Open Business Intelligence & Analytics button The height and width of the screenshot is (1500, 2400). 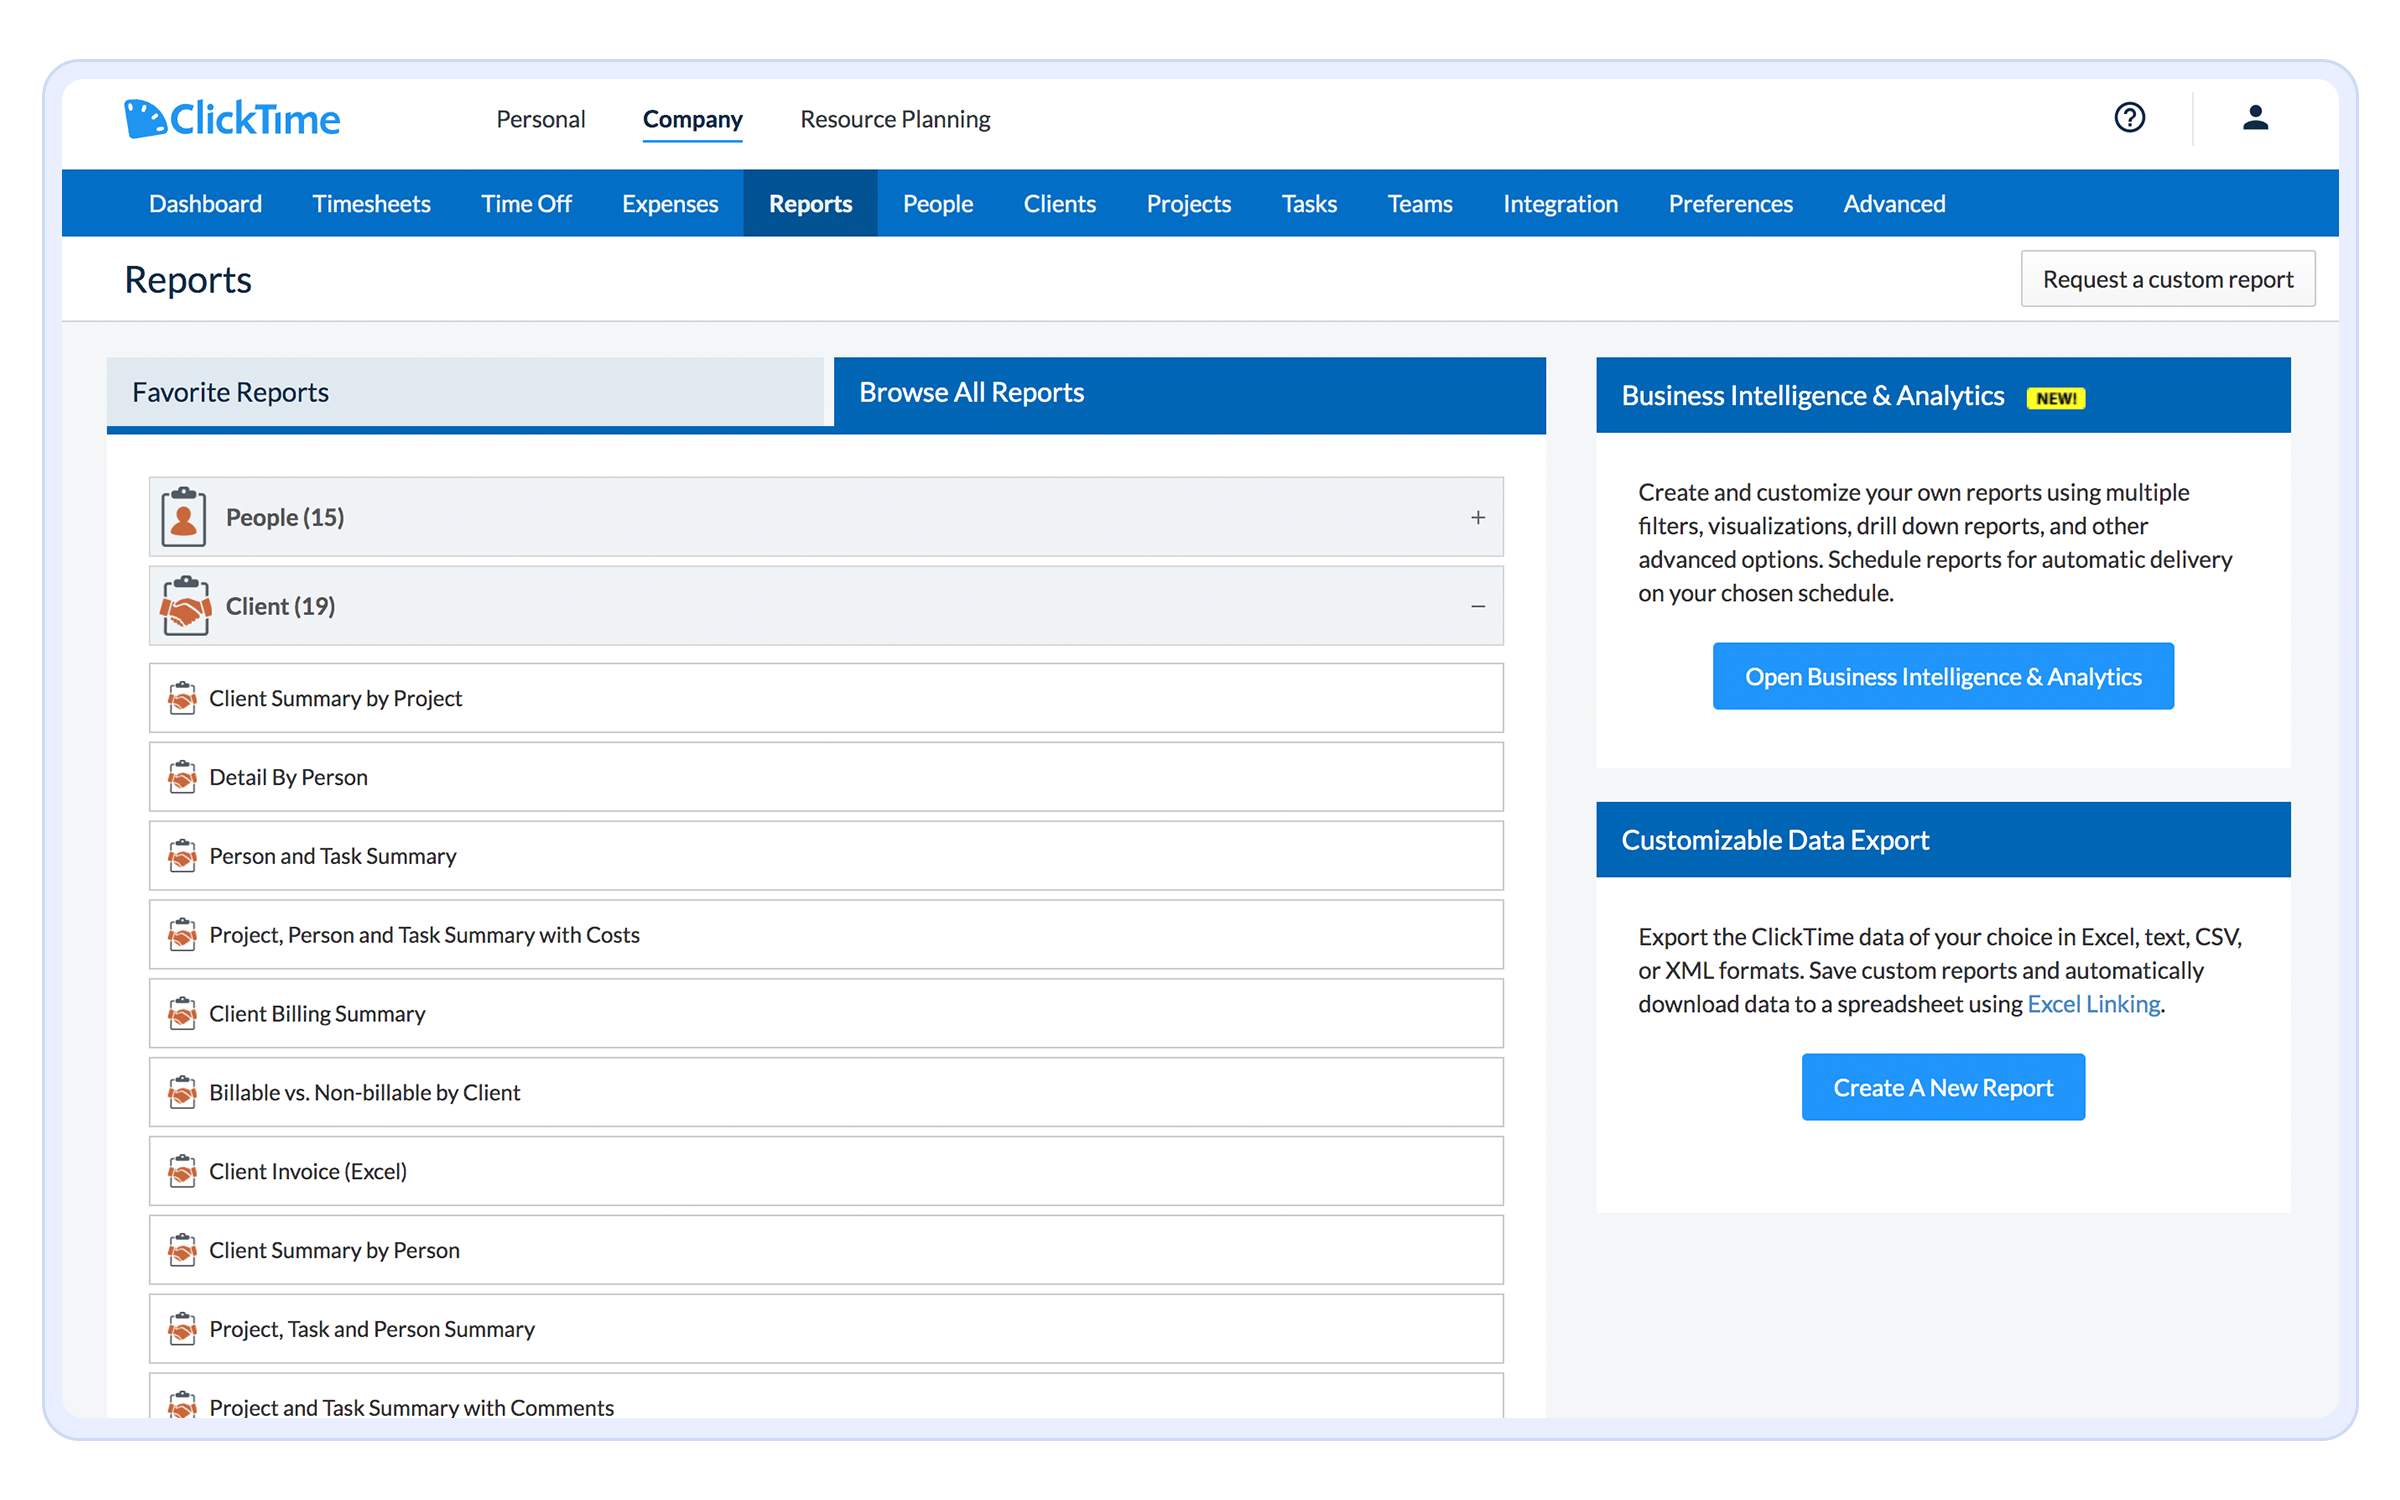(x=1942, y=677)
